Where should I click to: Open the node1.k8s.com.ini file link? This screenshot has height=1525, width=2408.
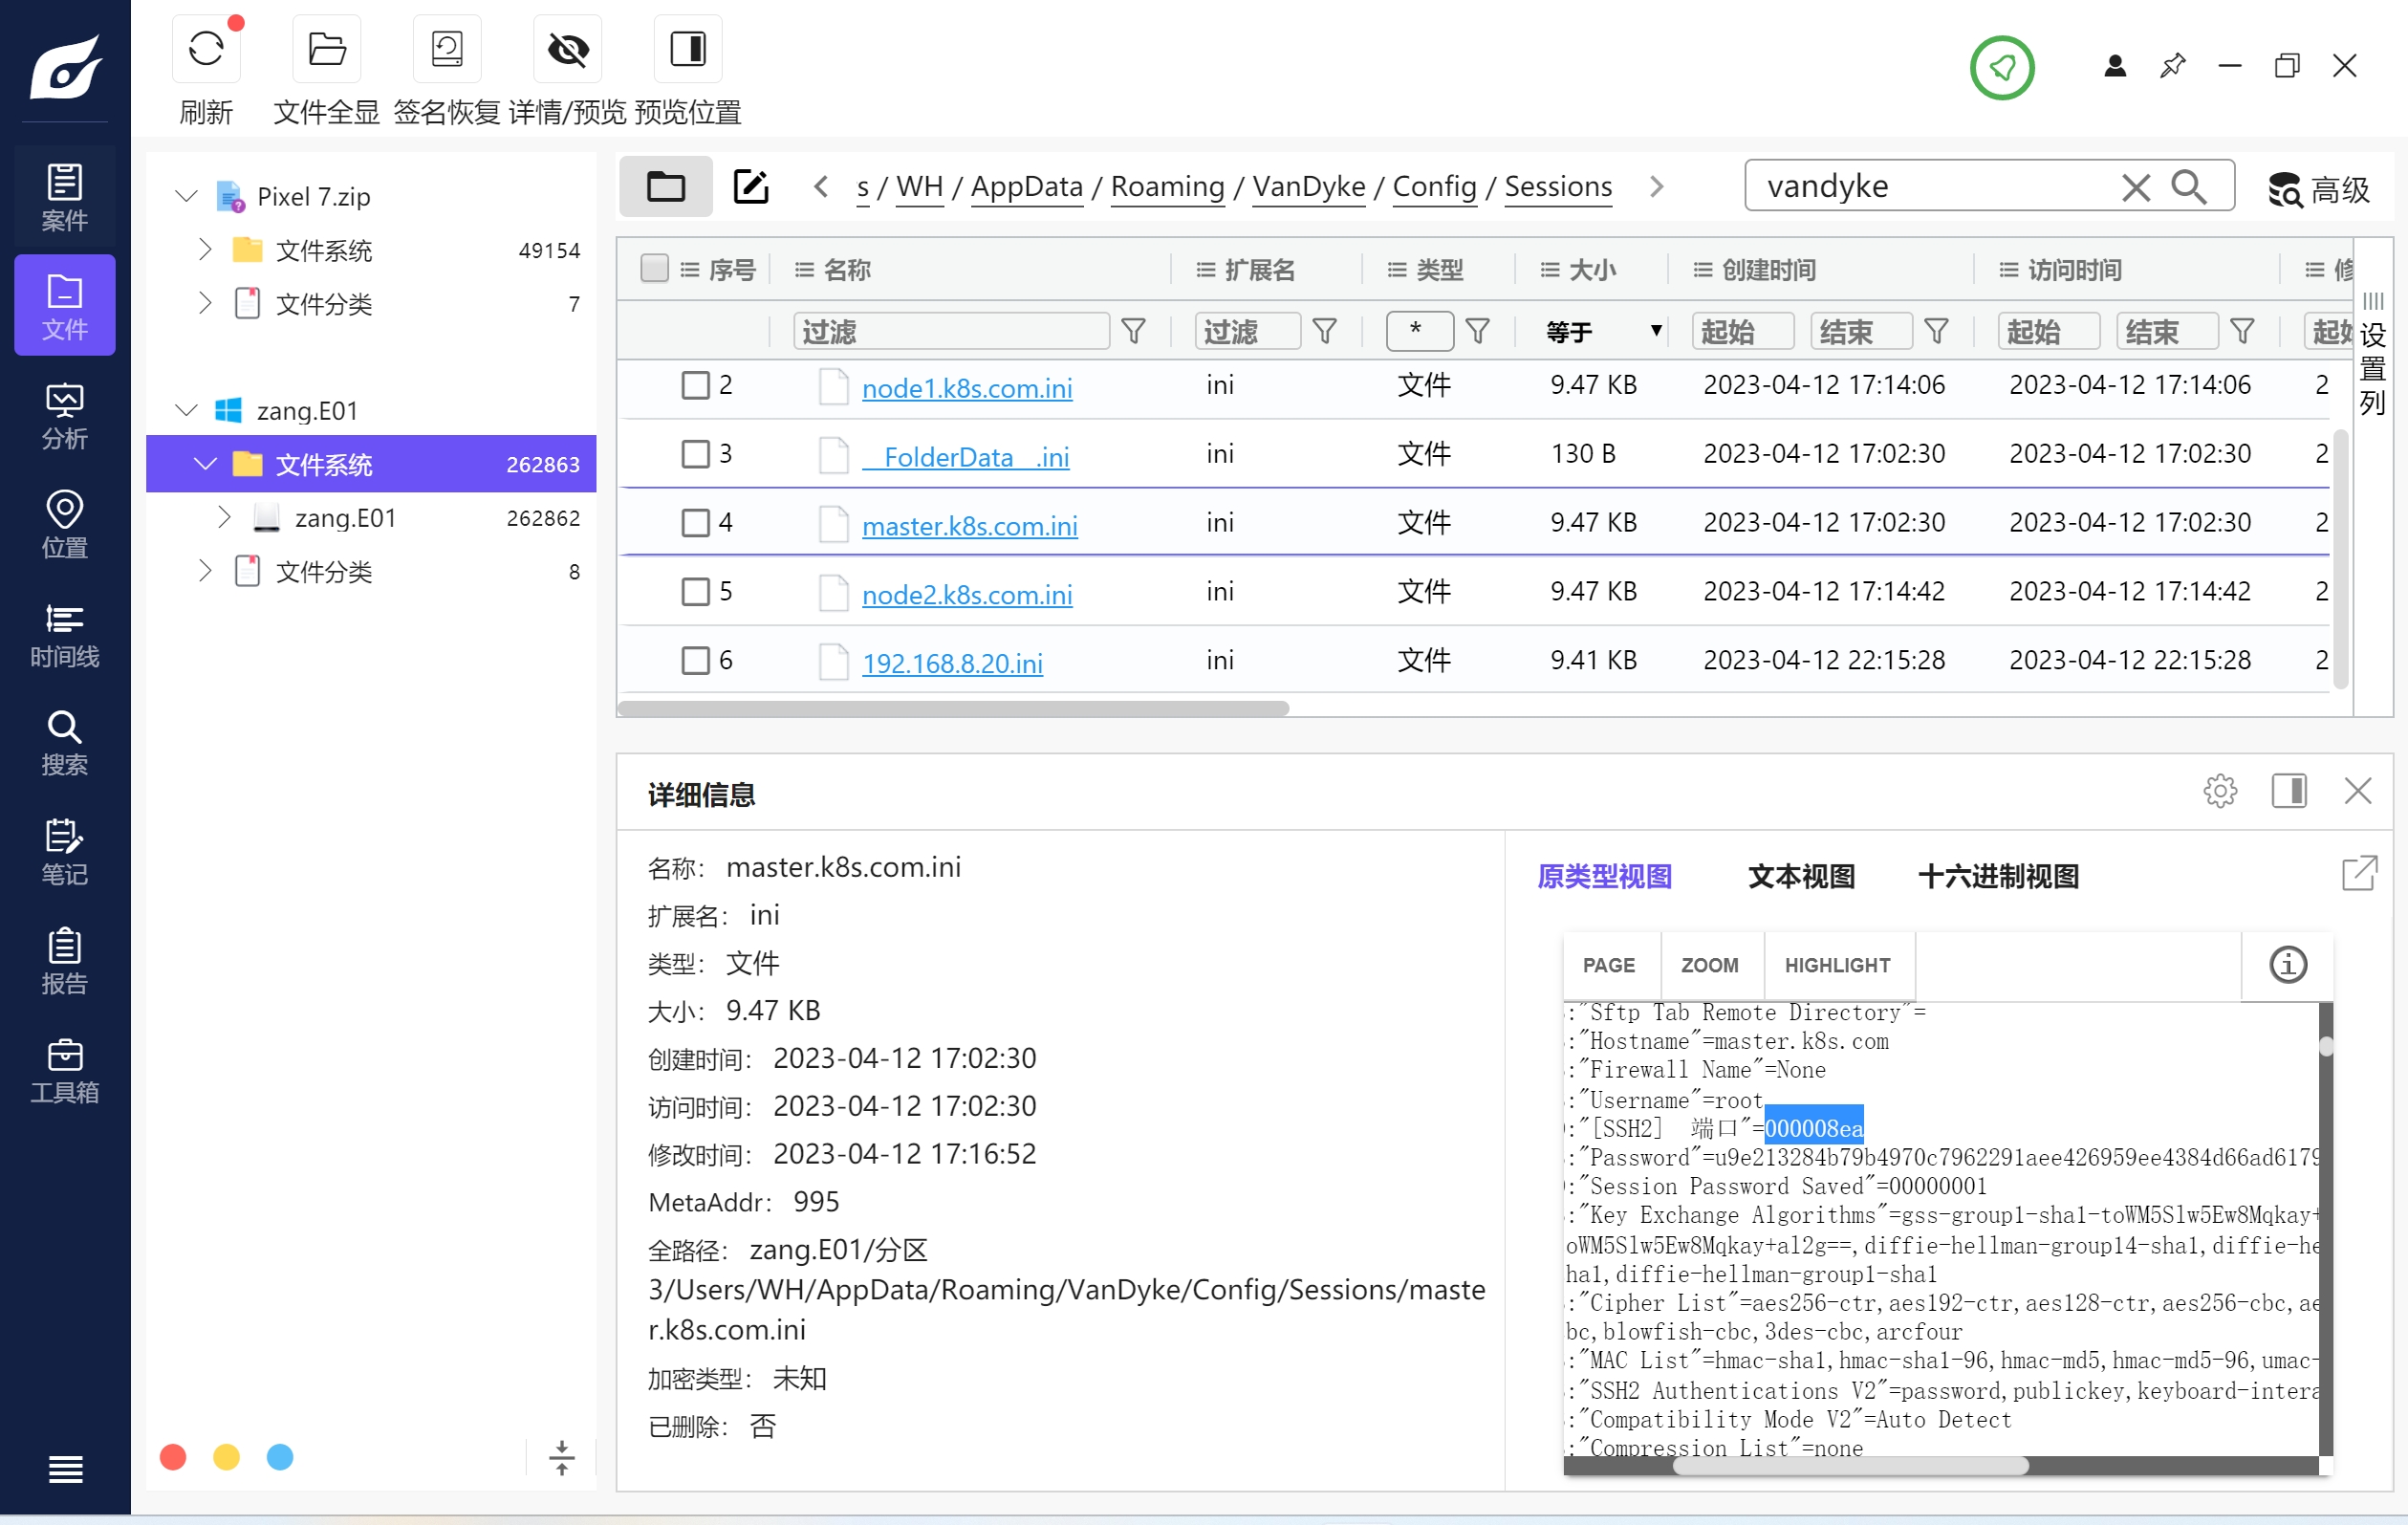966,388
